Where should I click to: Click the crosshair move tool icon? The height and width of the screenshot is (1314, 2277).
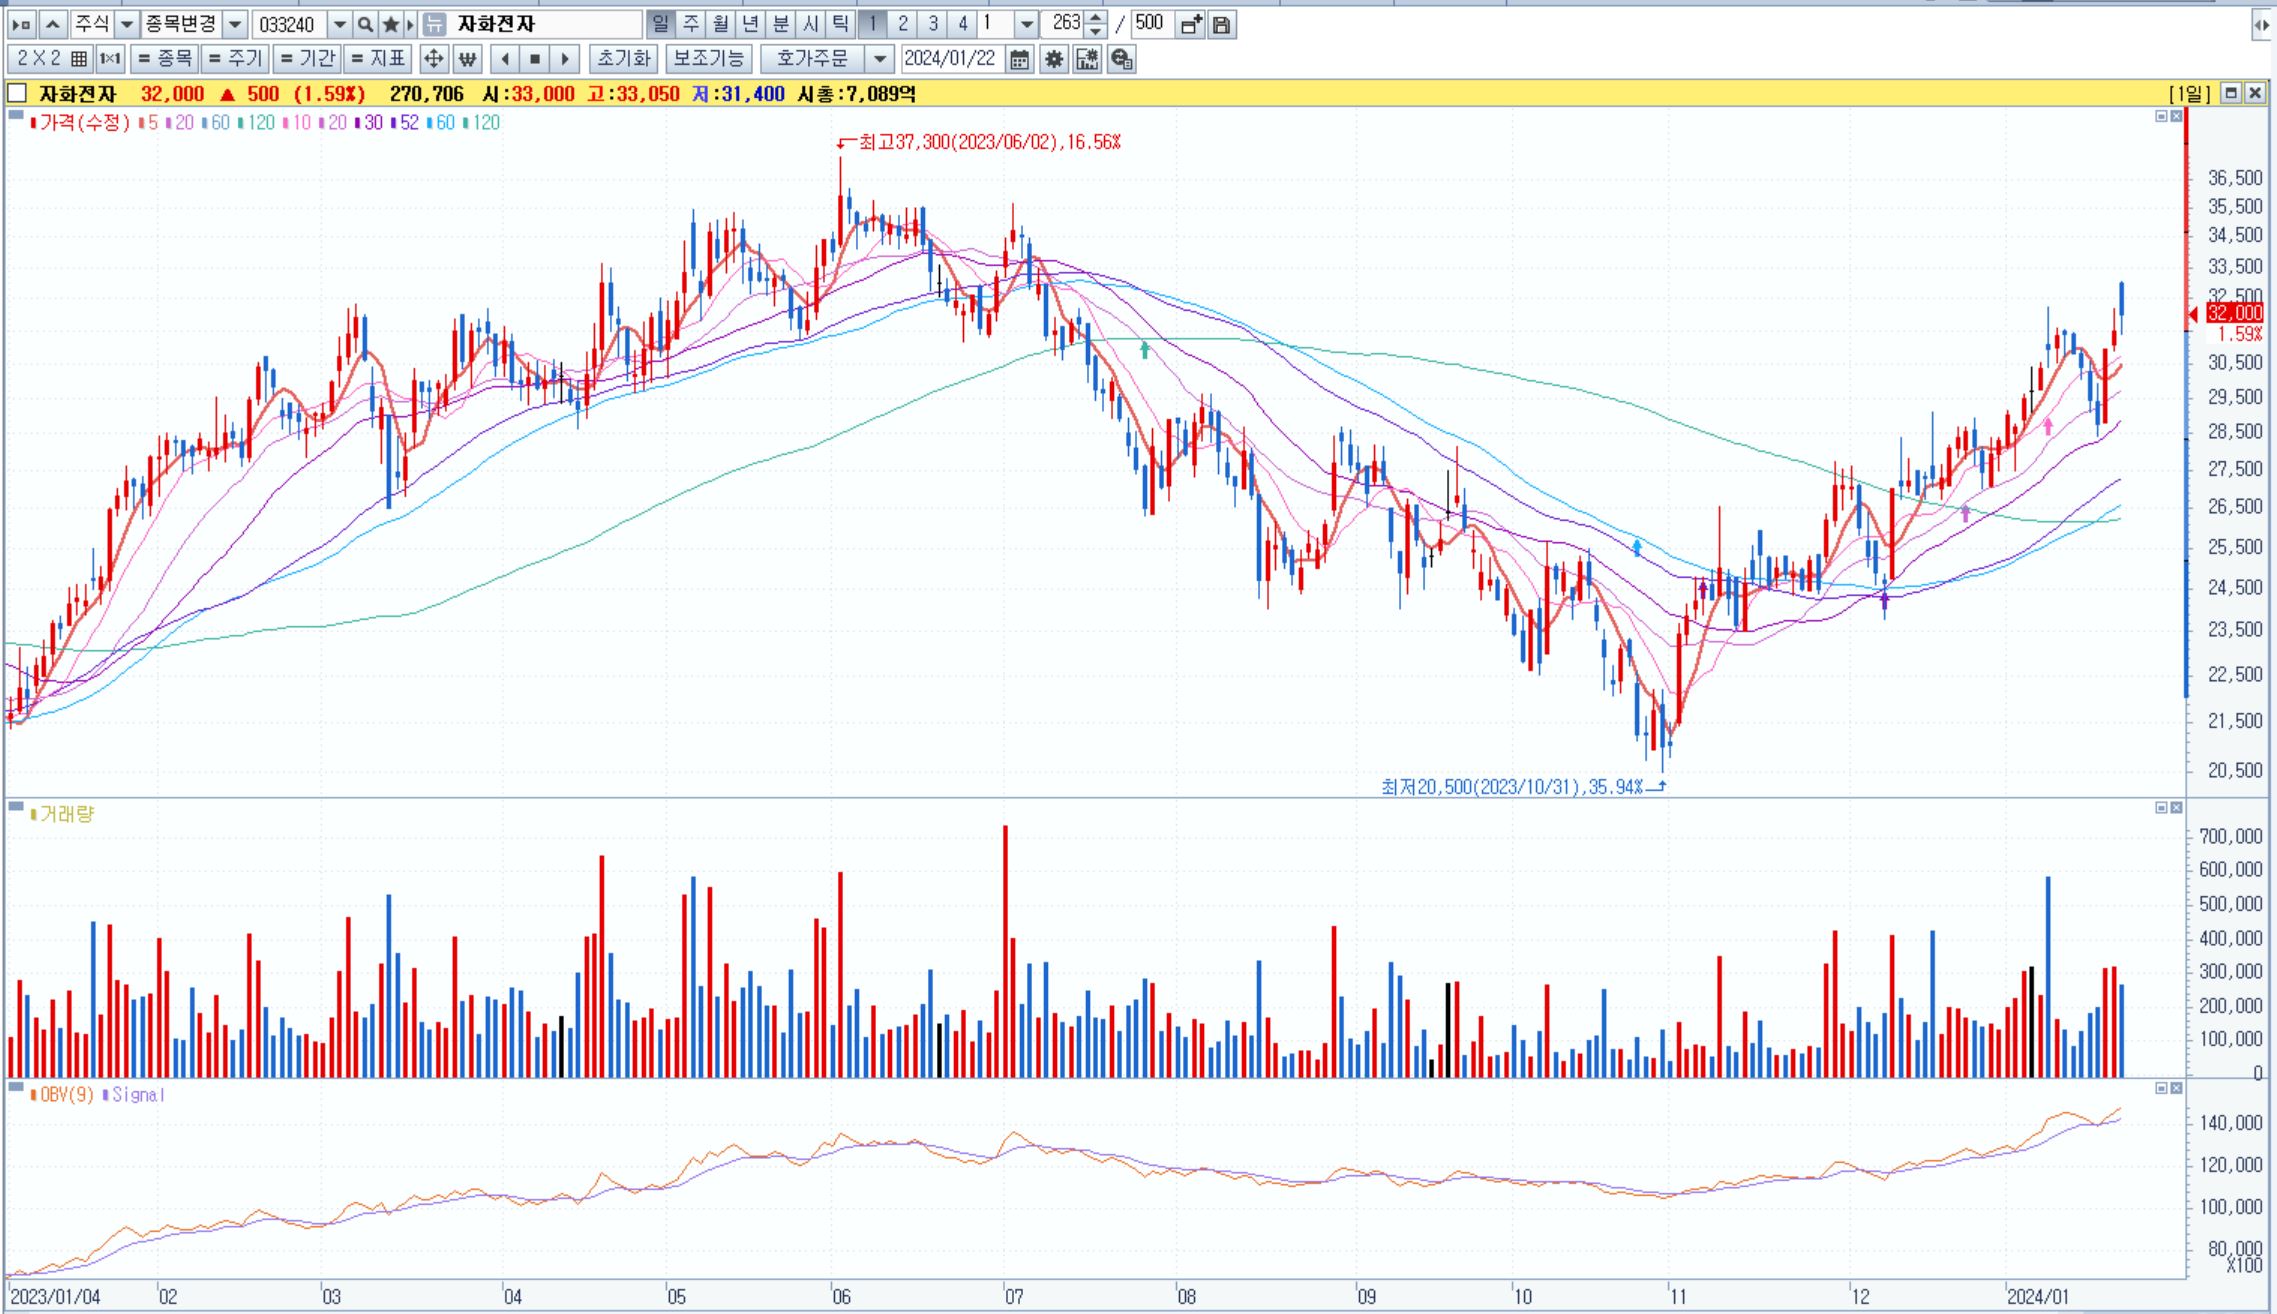coord(433,59)
